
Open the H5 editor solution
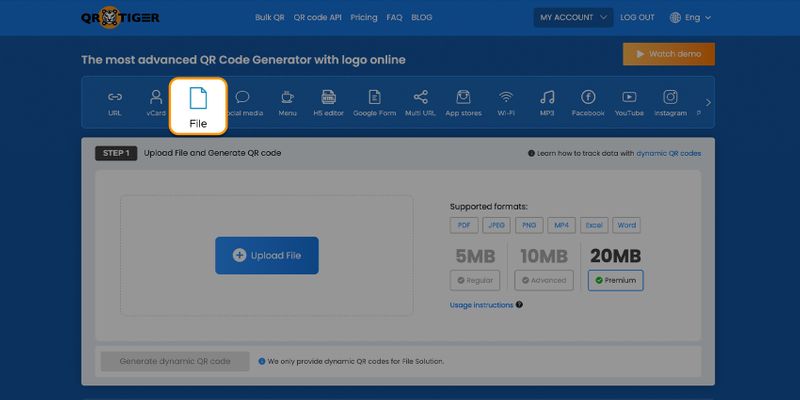[328, 102]
